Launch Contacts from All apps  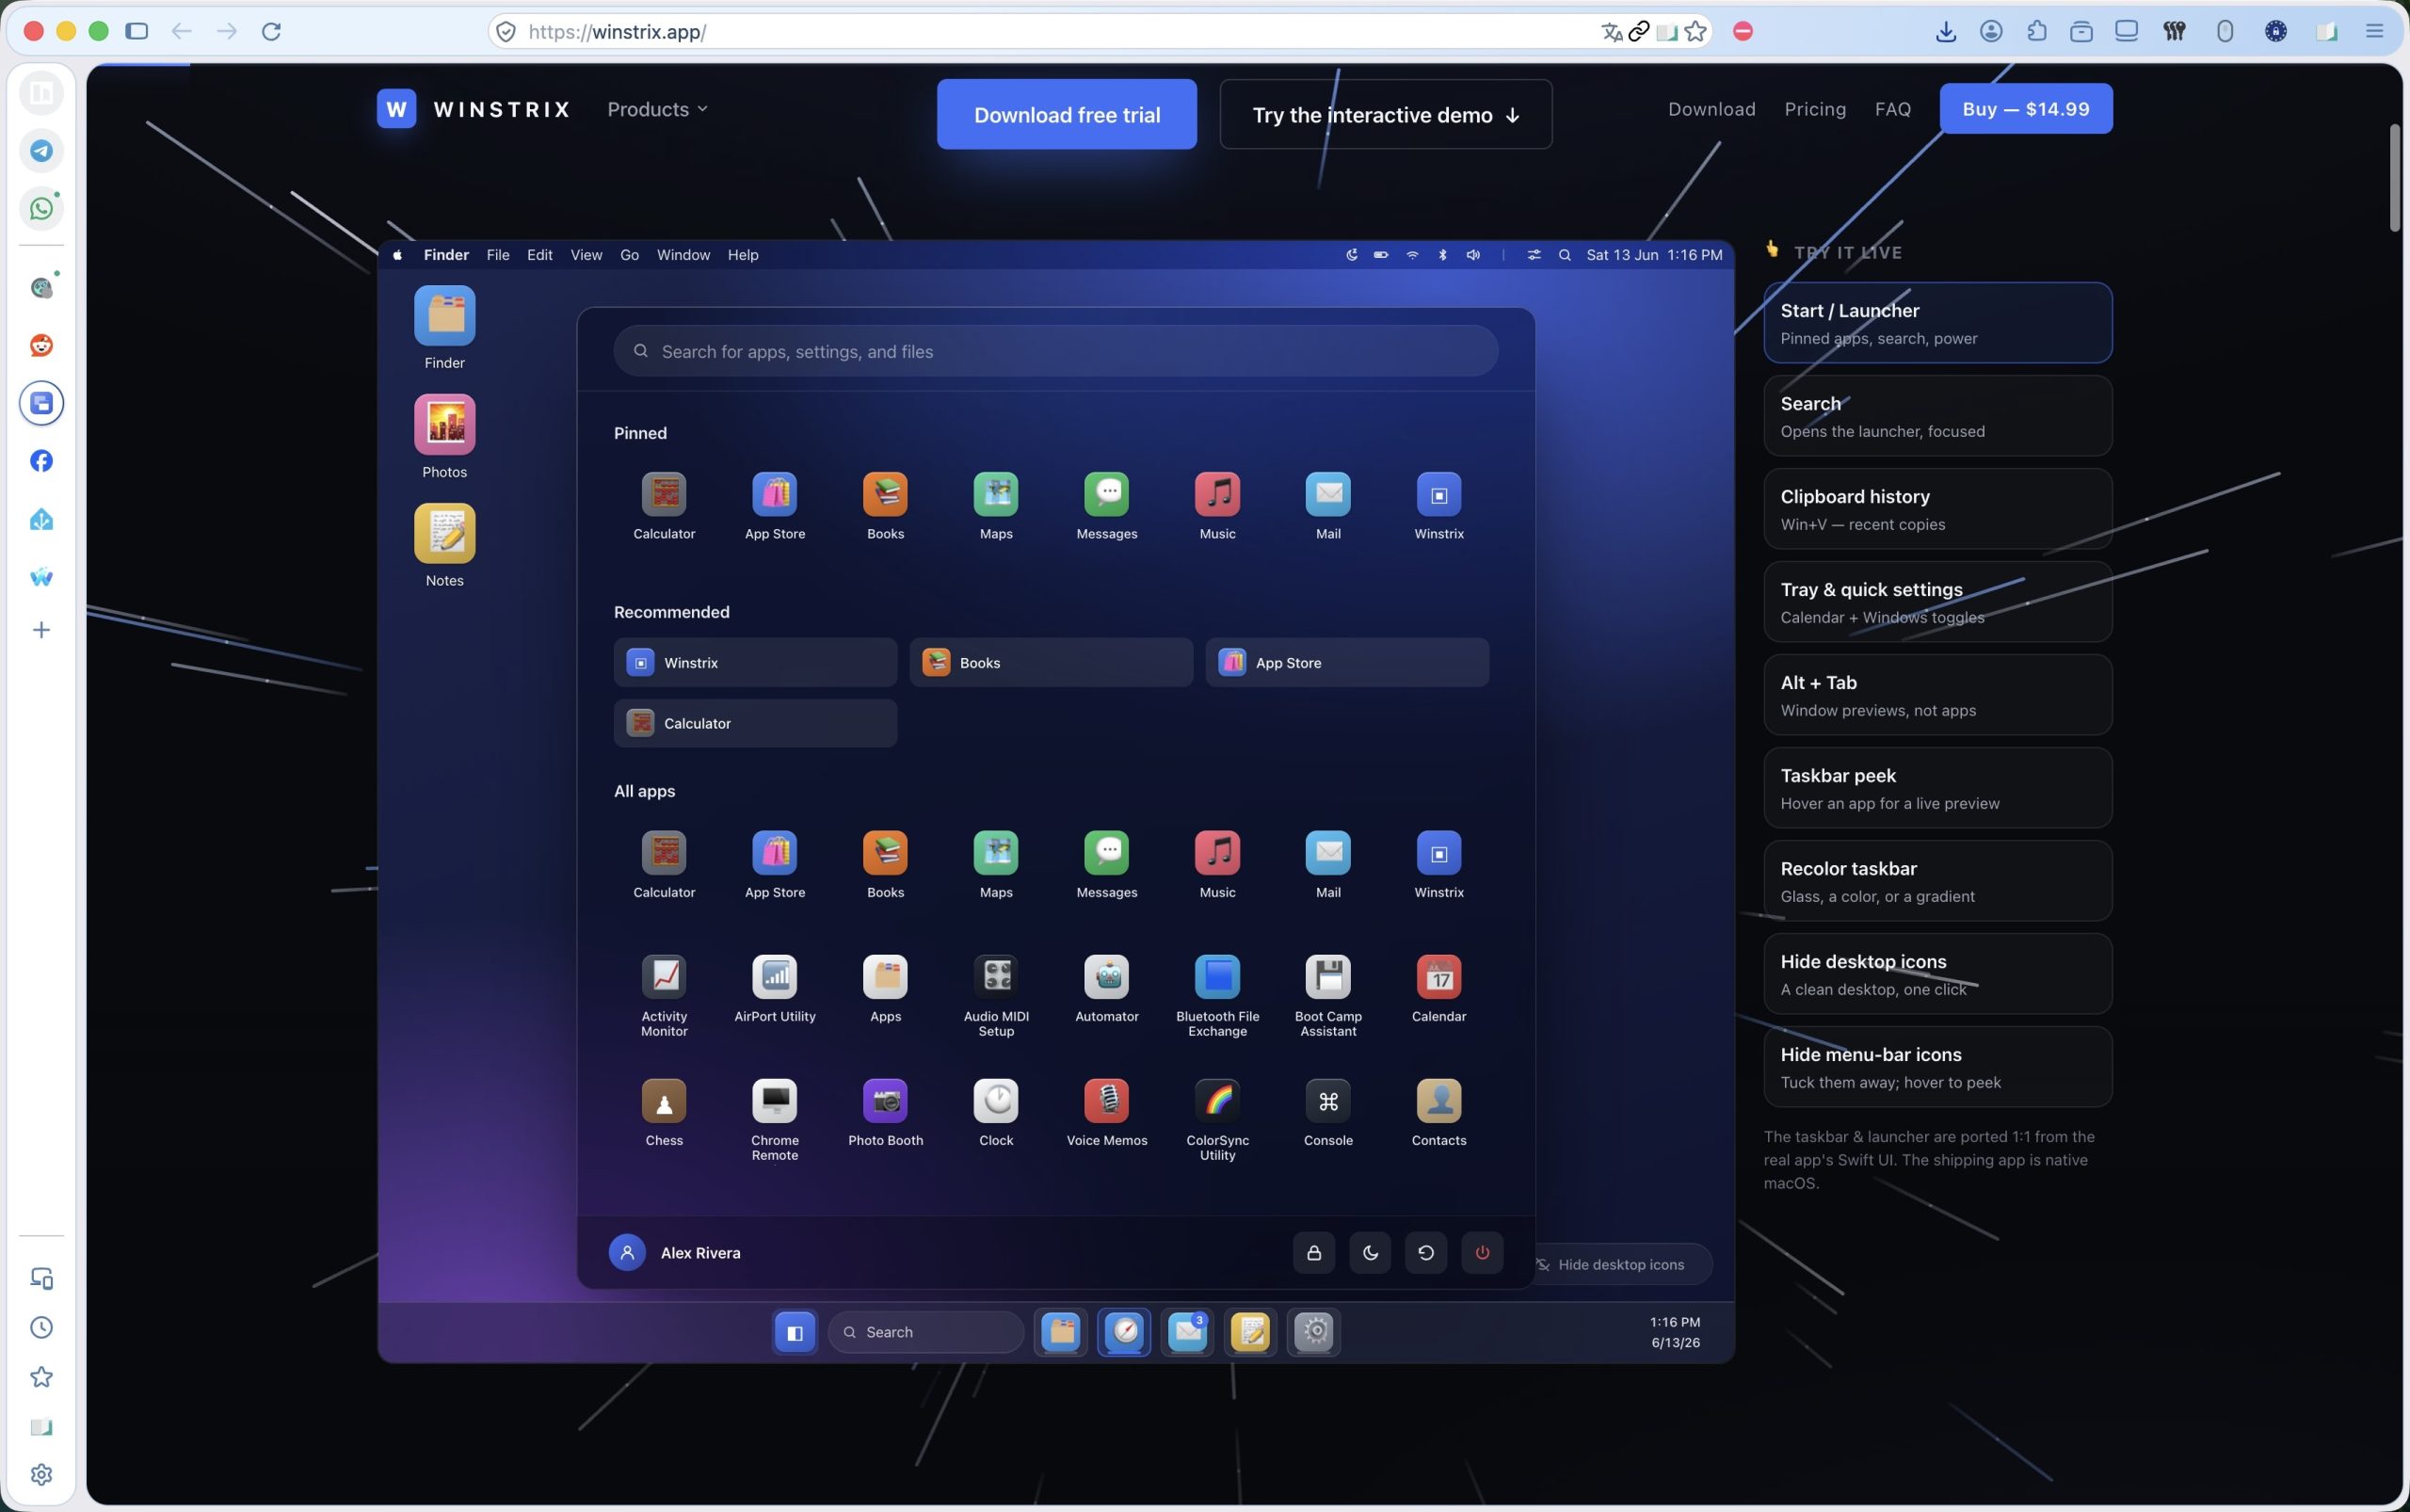[x=1439, y=1113]
